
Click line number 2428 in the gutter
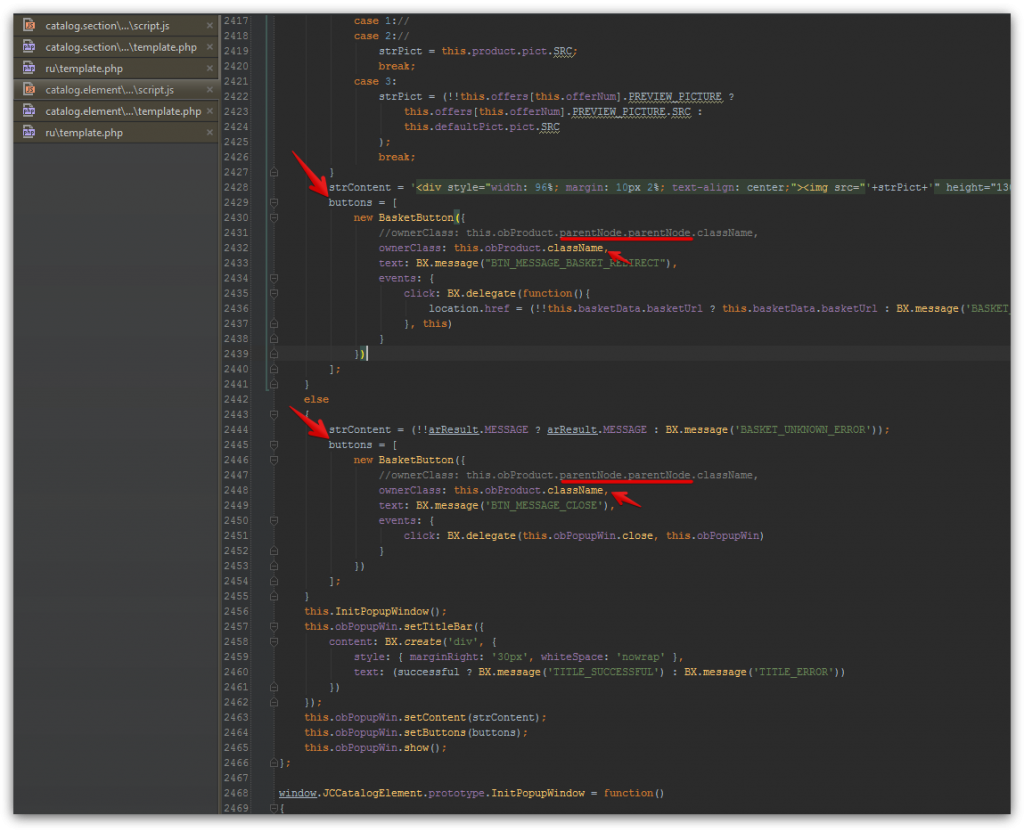pyautogui.click(x=236, y=187)
